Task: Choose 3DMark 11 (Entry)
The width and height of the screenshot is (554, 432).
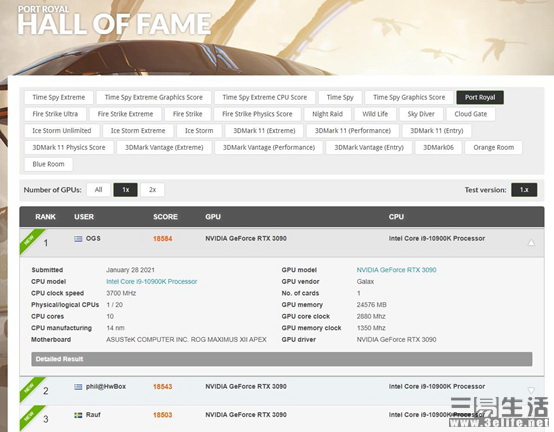Action: [x=437, y=131]
